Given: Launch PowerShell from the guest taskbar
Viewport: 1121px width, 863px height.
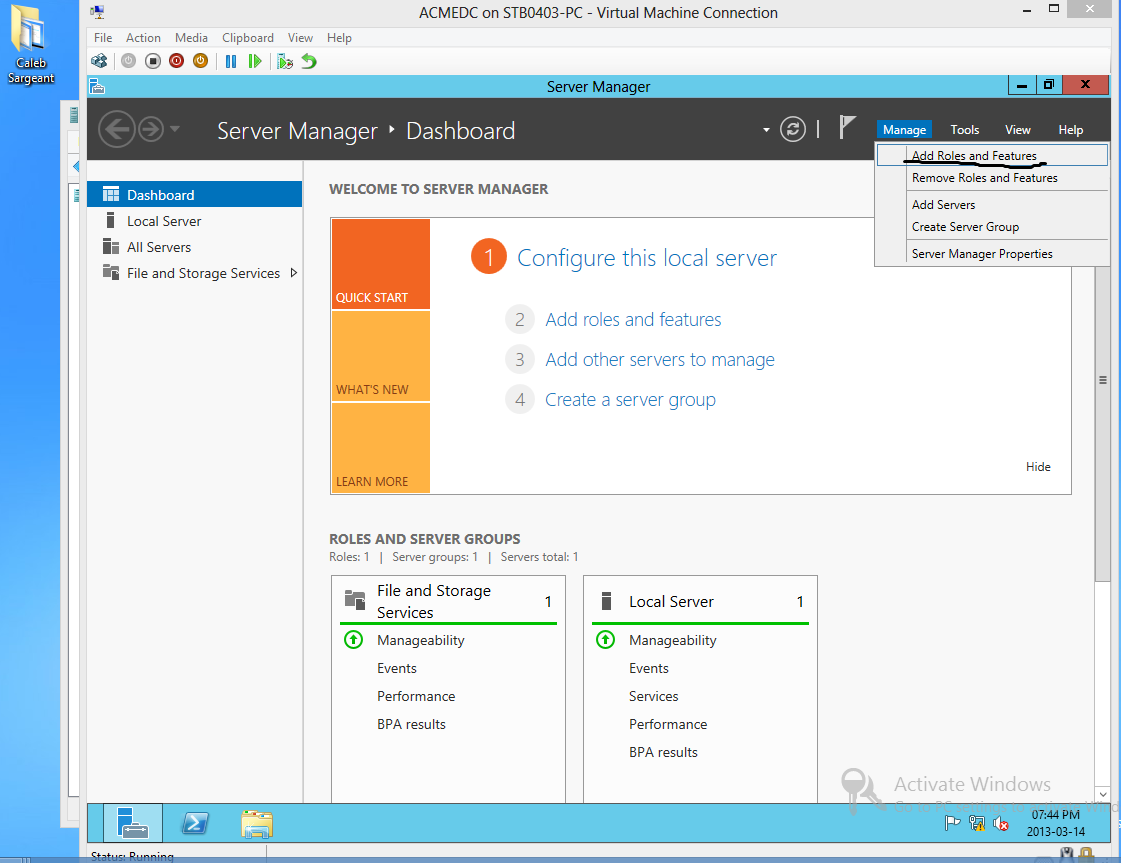Looking at the screenshot, I should tap(194, 823).
